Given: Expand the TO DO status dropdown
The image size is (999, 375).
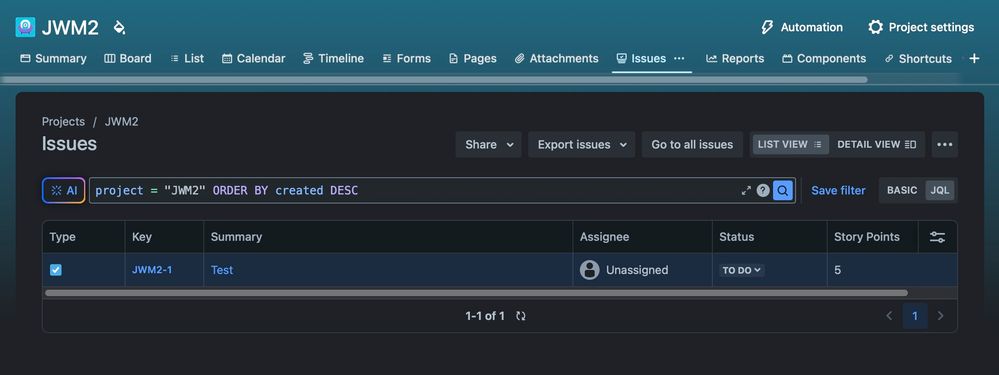Looking at the screenshot, I should pos(742,270).
